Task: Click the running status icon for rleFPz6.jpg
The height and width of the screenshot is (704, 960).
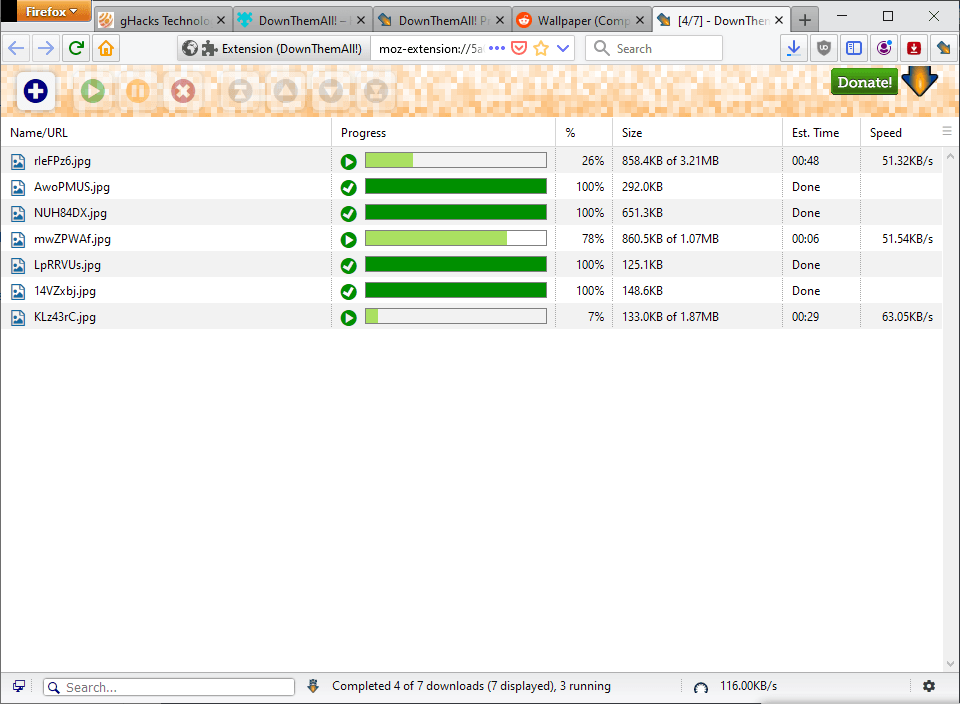Action: (348, 162)
